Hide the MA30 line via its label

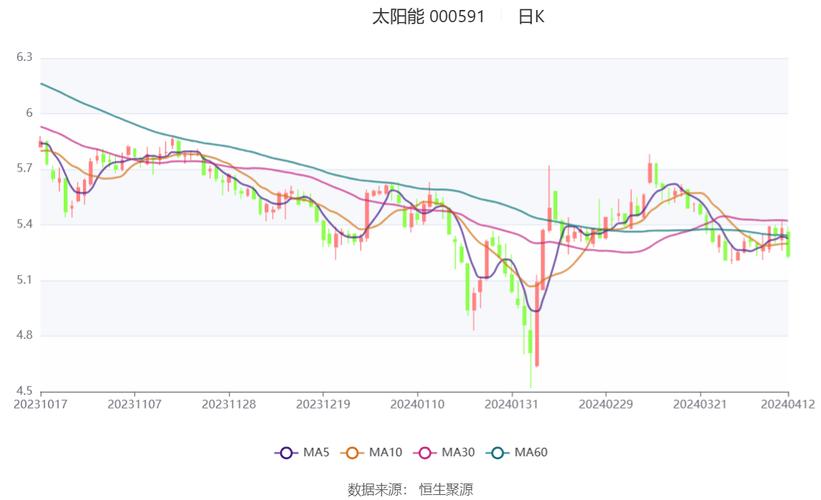coord(458,452)
